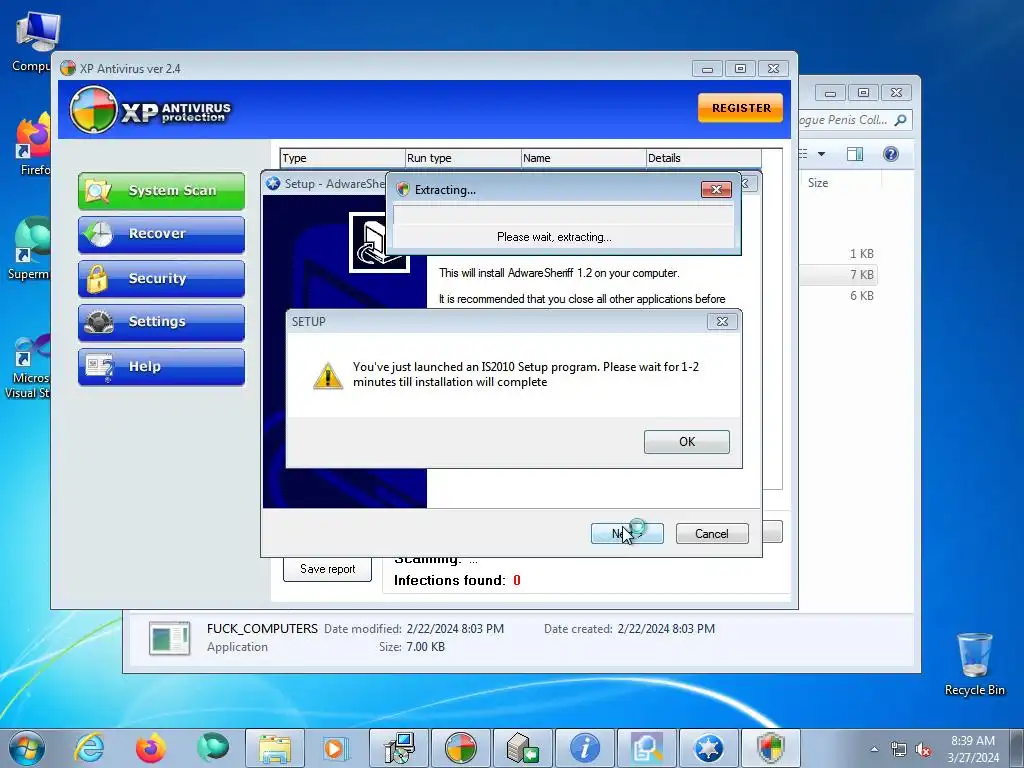Open the Firefox desktop shortcut
This screenshot has height=768, width=1024.
34,144
